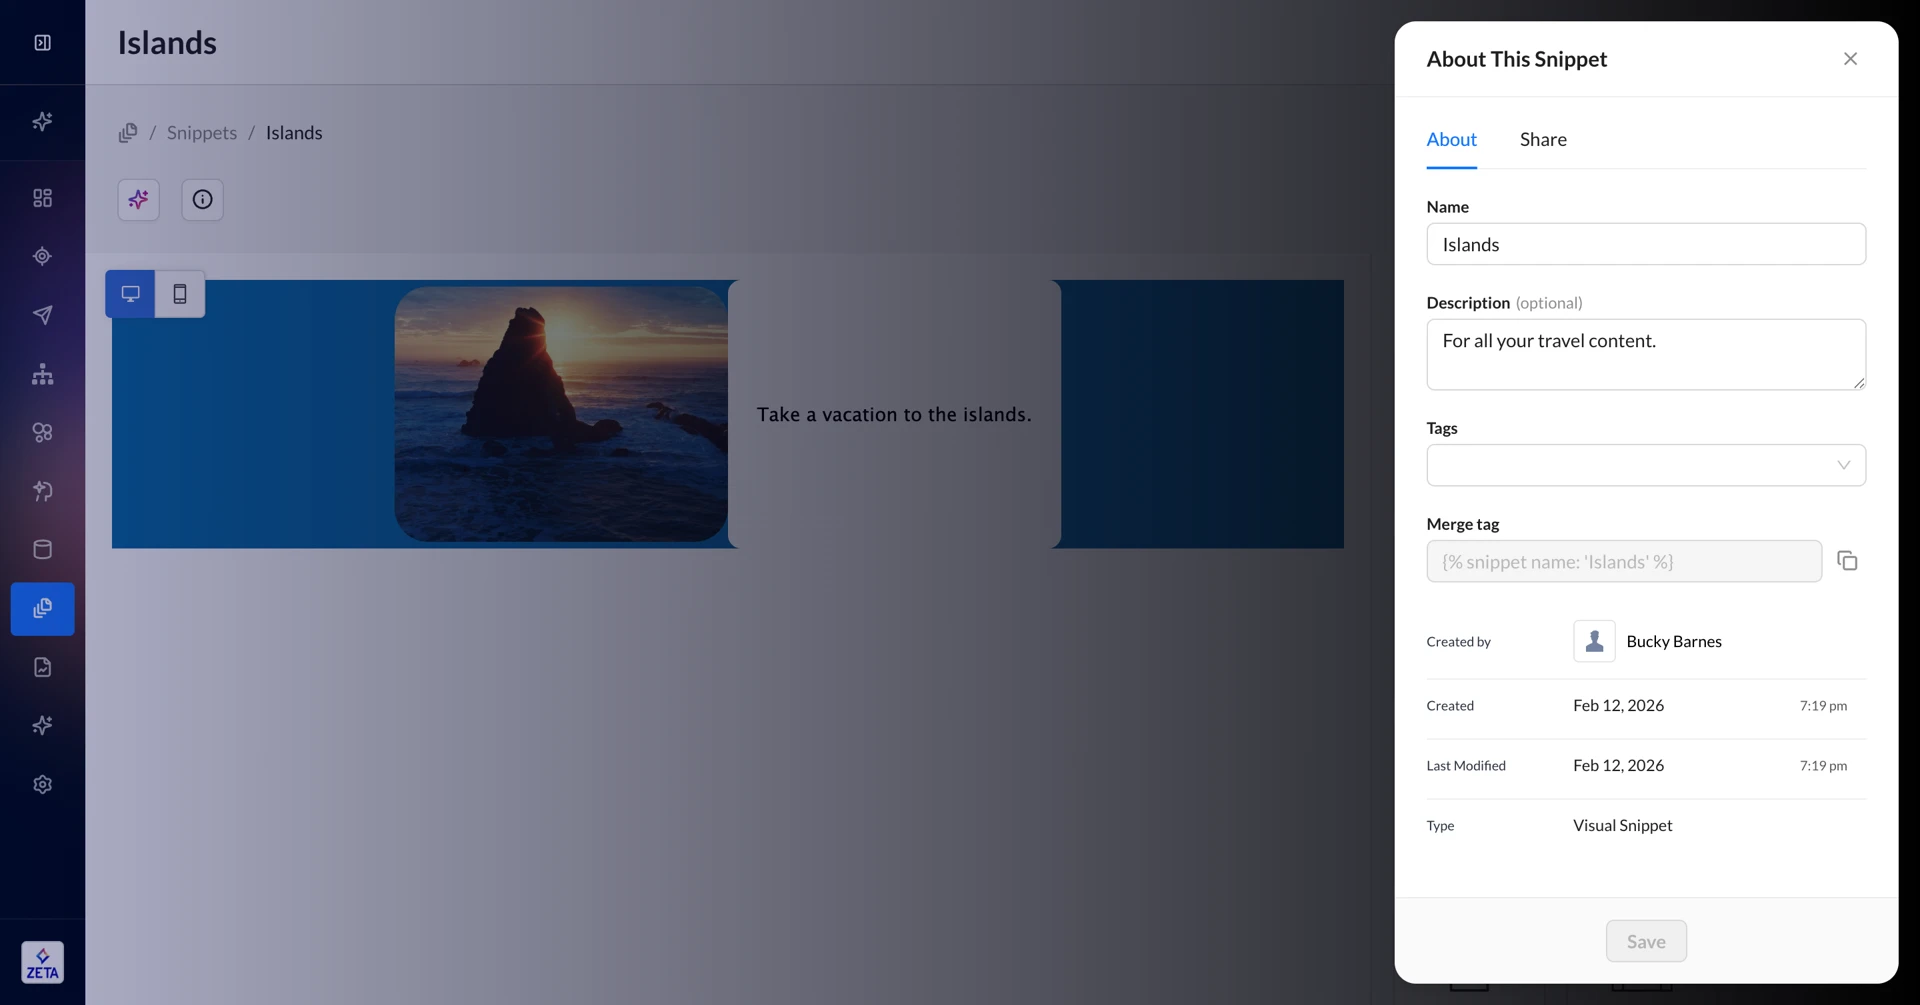
Task: Click the paper plane campaigns icon
Action: click(42, 315)
